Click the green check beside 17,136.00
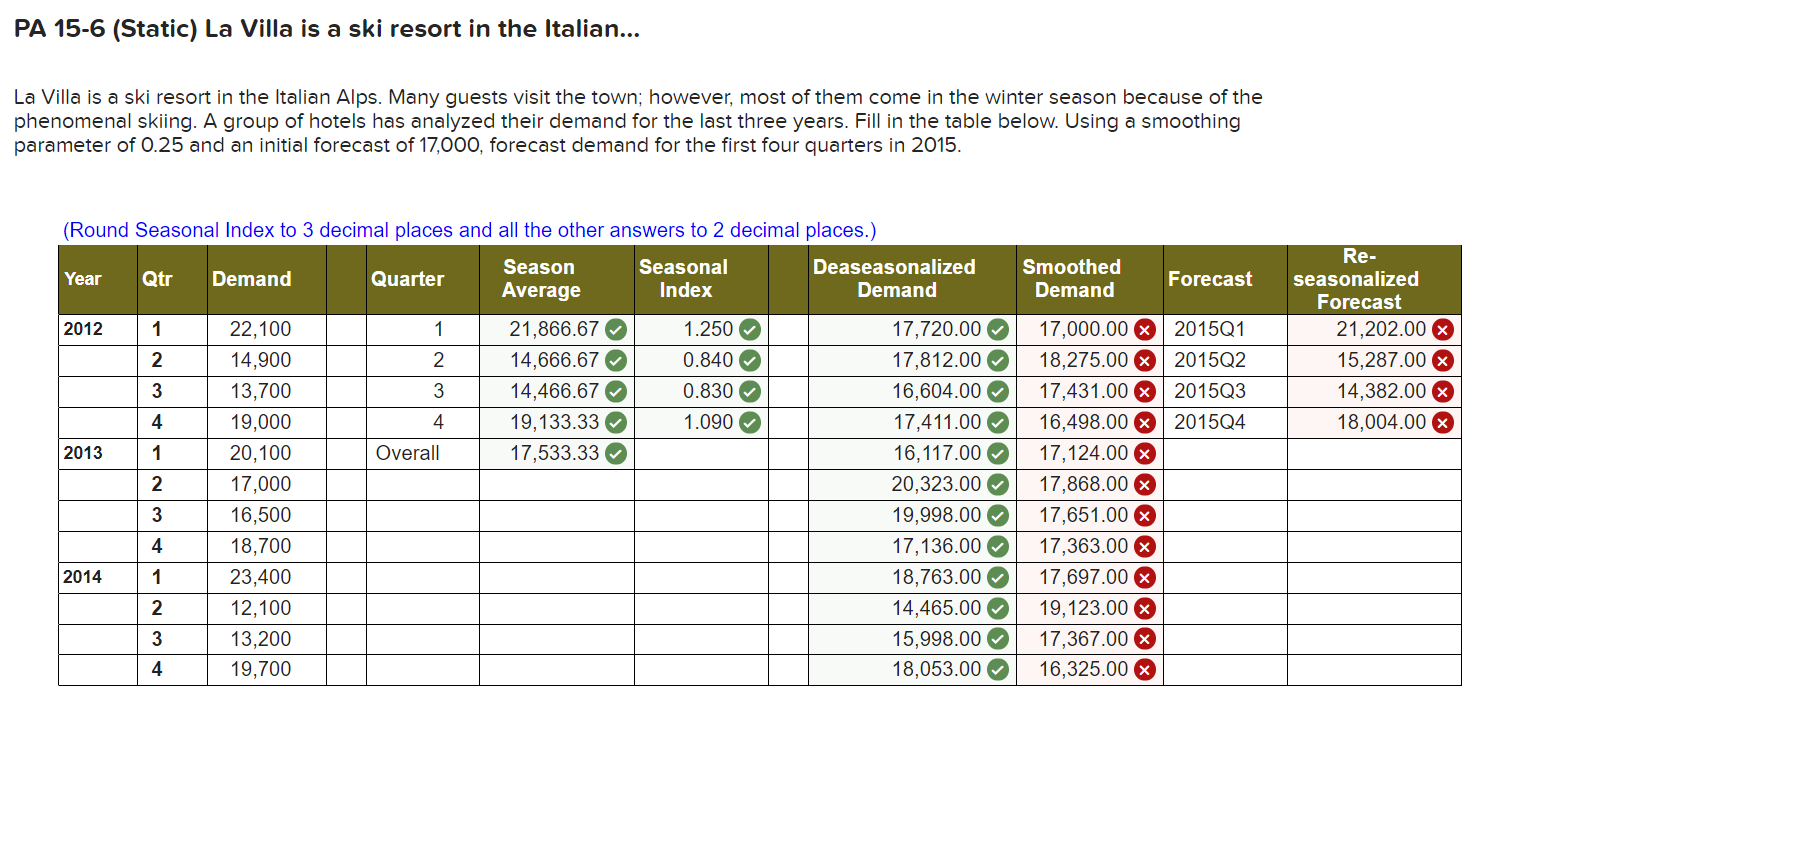 click(998, 547)
